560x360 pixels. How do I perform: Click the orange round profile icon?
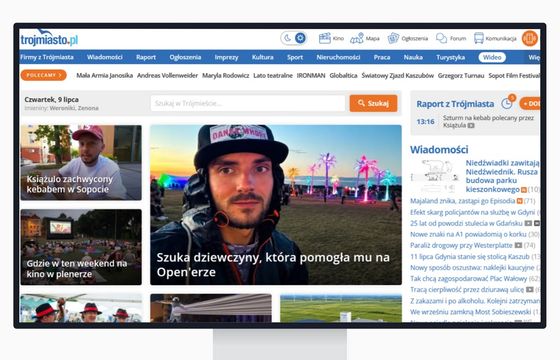coord(530,38)
